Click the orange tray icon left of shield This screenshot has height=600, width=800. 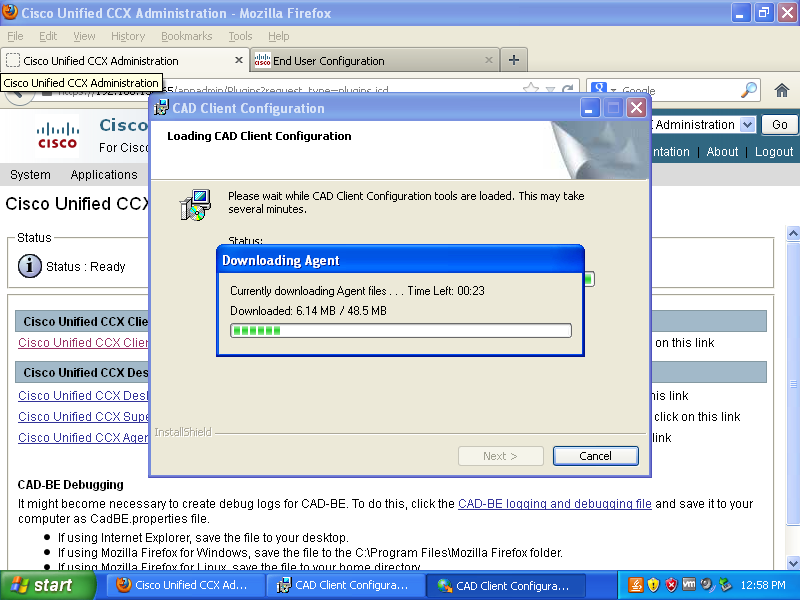click(636, 585)
